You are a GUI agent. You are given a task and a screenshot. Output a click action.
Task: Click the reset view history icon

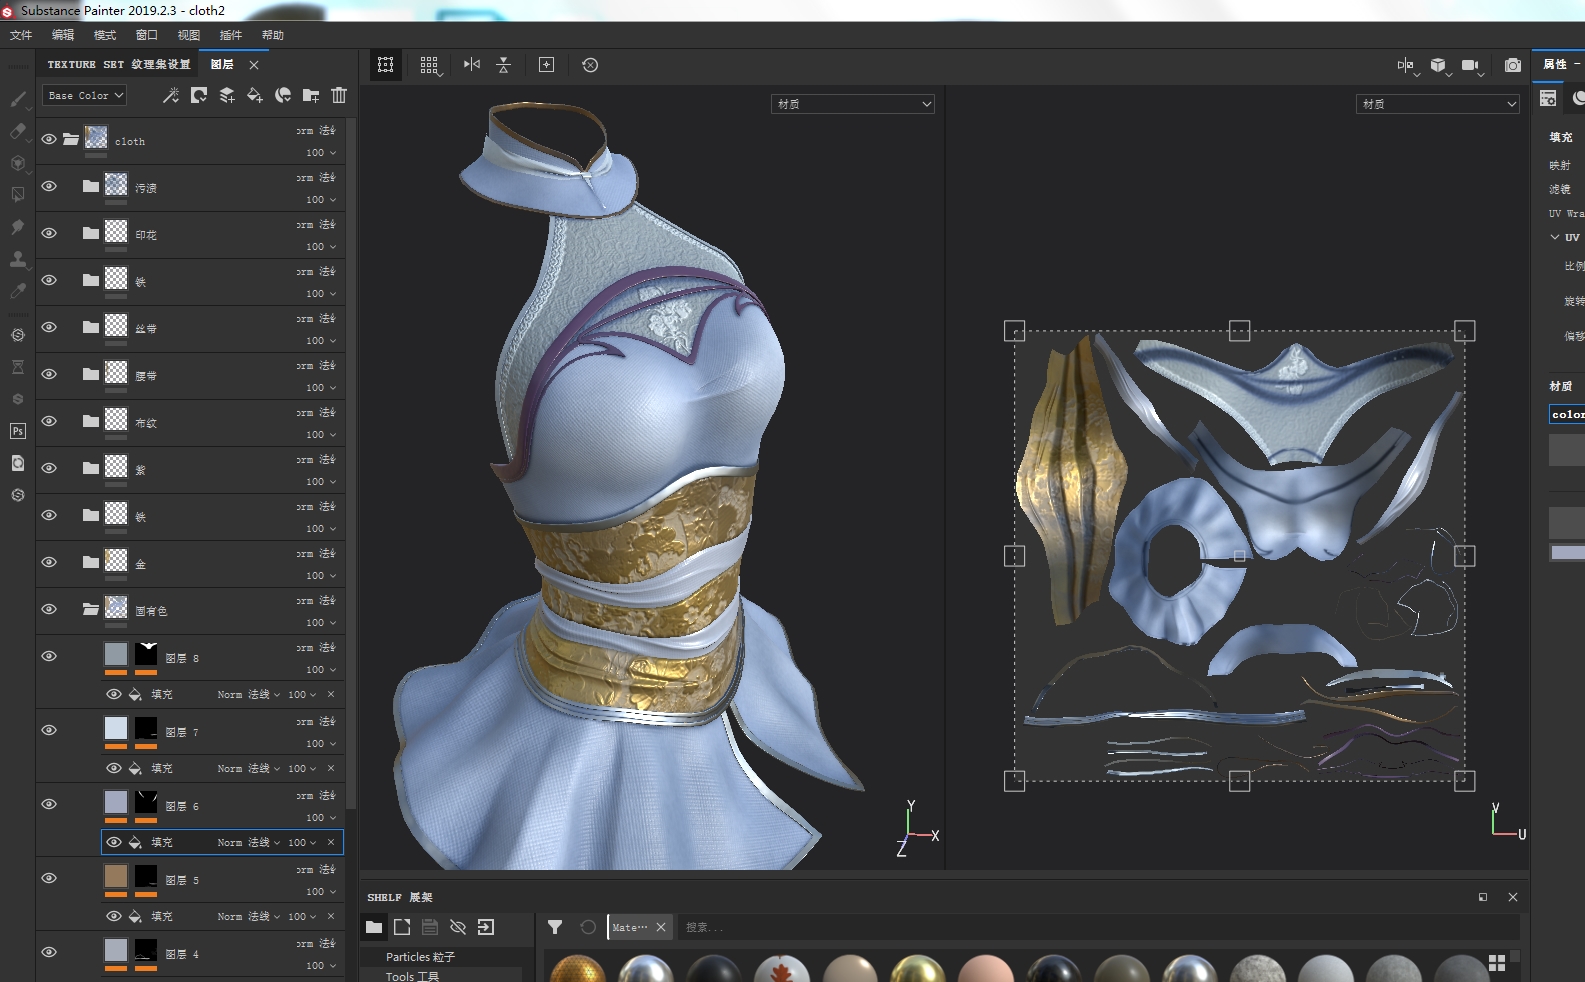[x=590, y=65]
